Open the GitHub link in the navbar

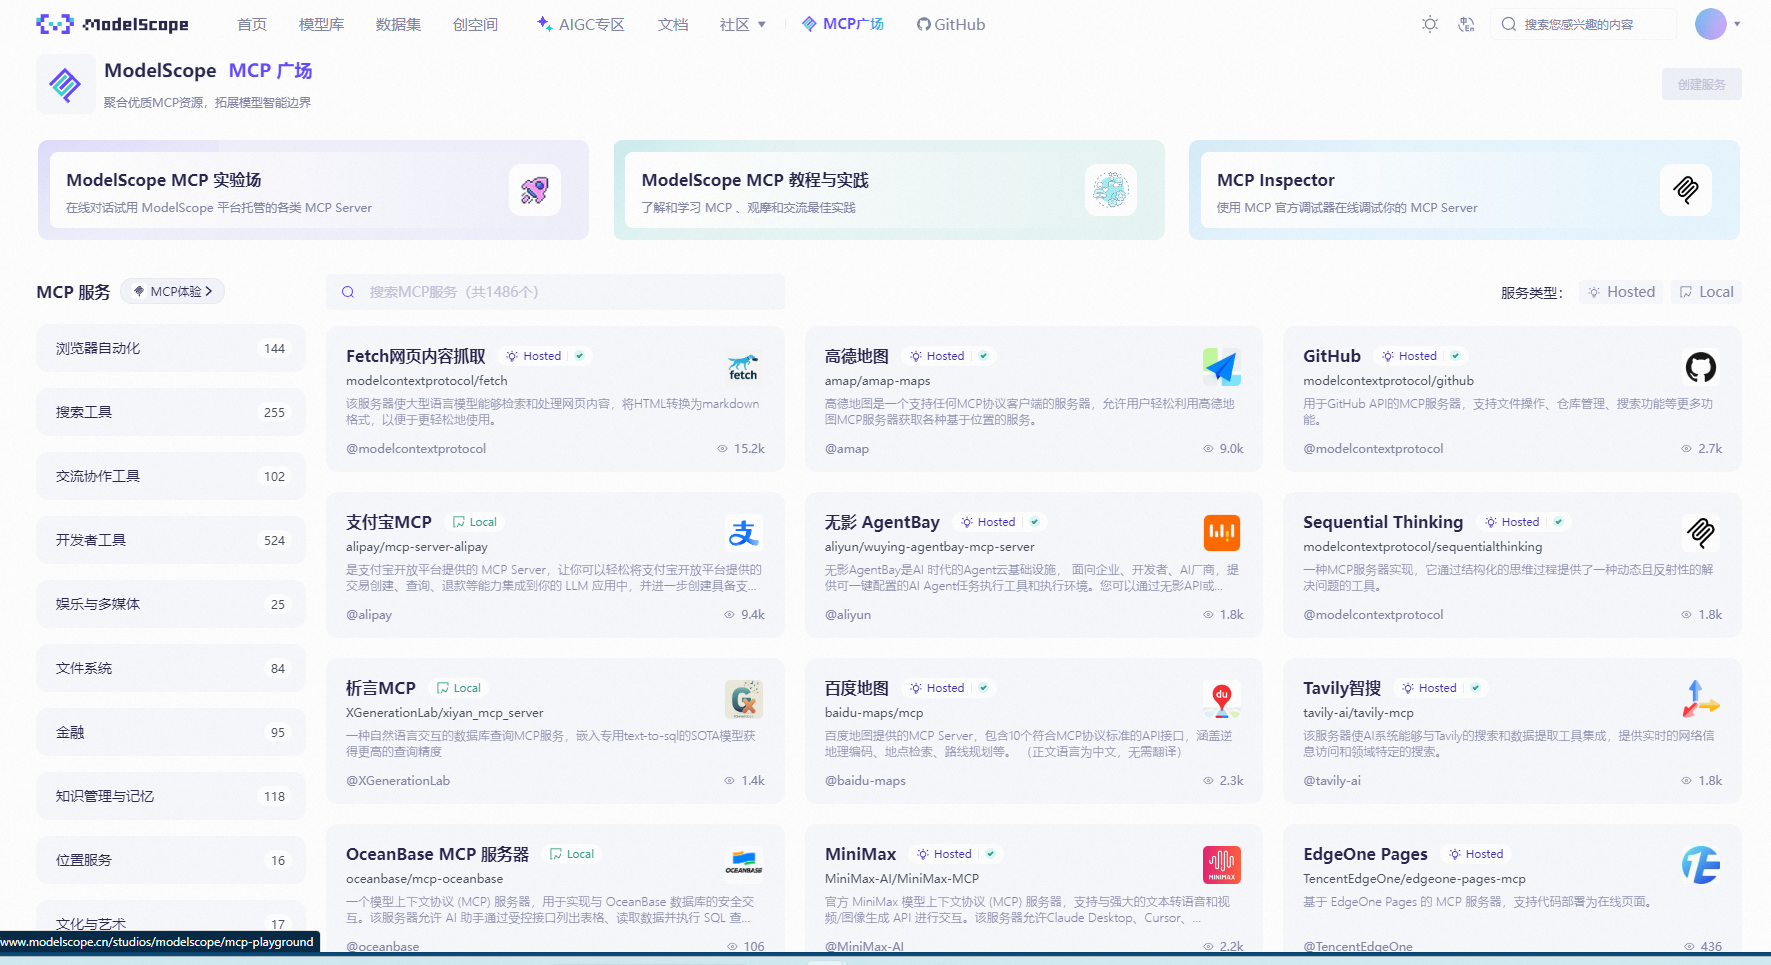coord(951,24)
